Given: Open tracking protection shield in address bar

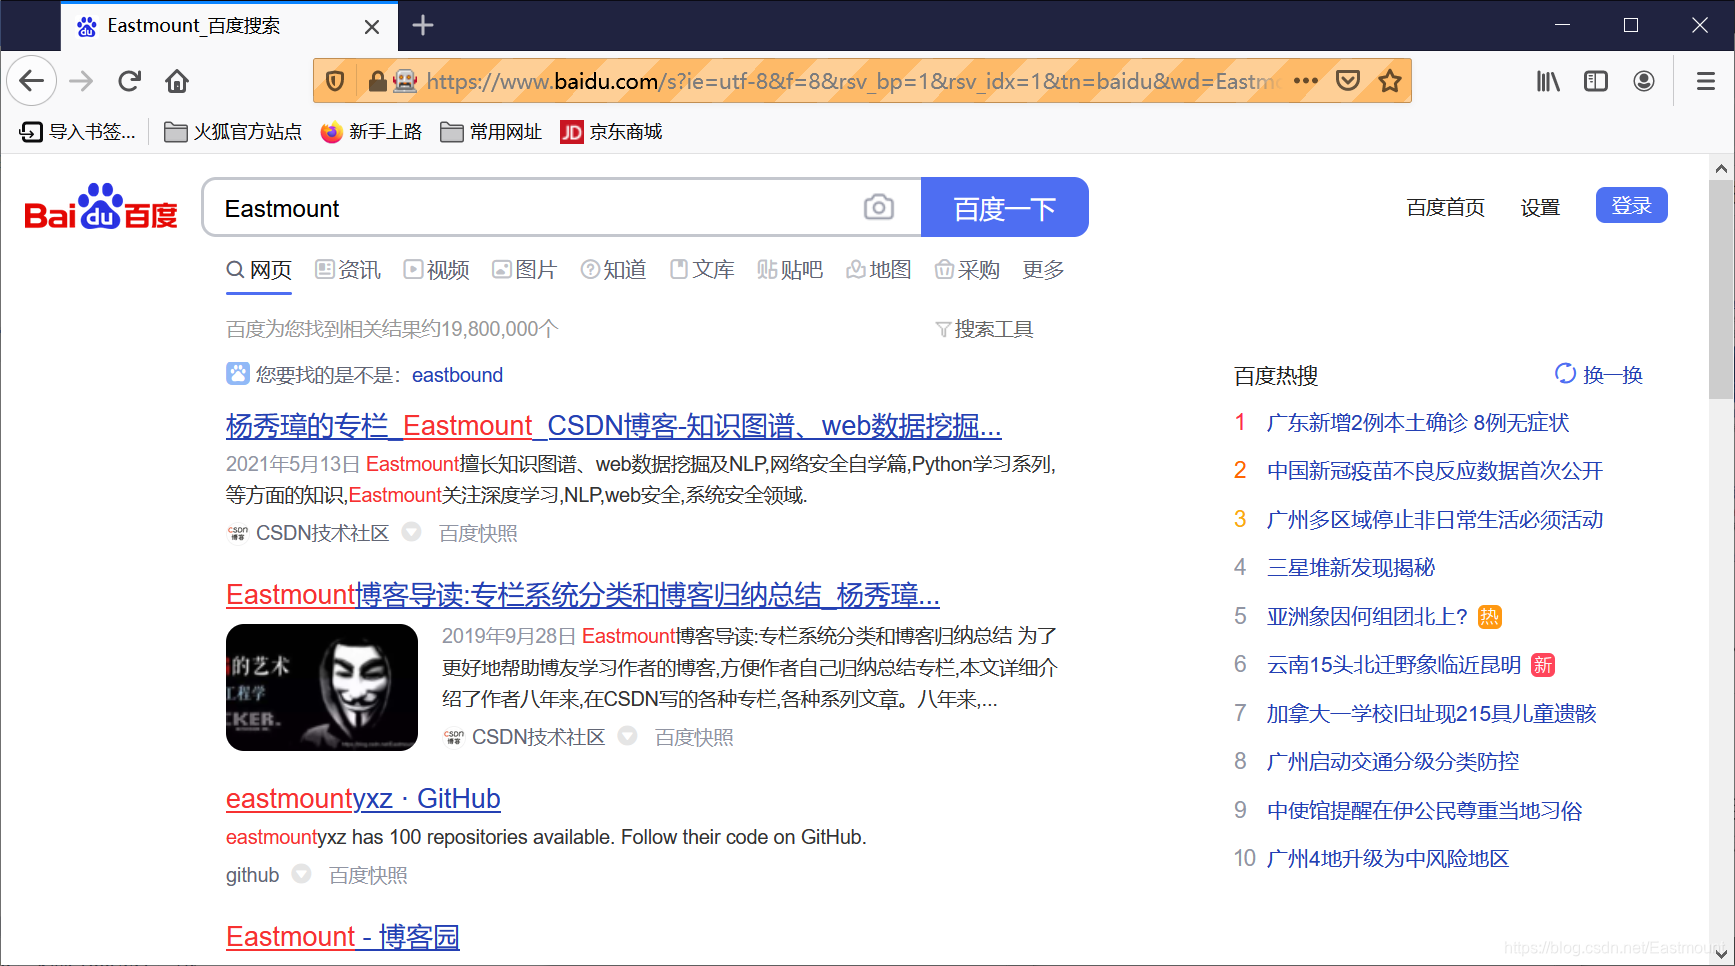Looking at the screenshot, I should (336, 81).
